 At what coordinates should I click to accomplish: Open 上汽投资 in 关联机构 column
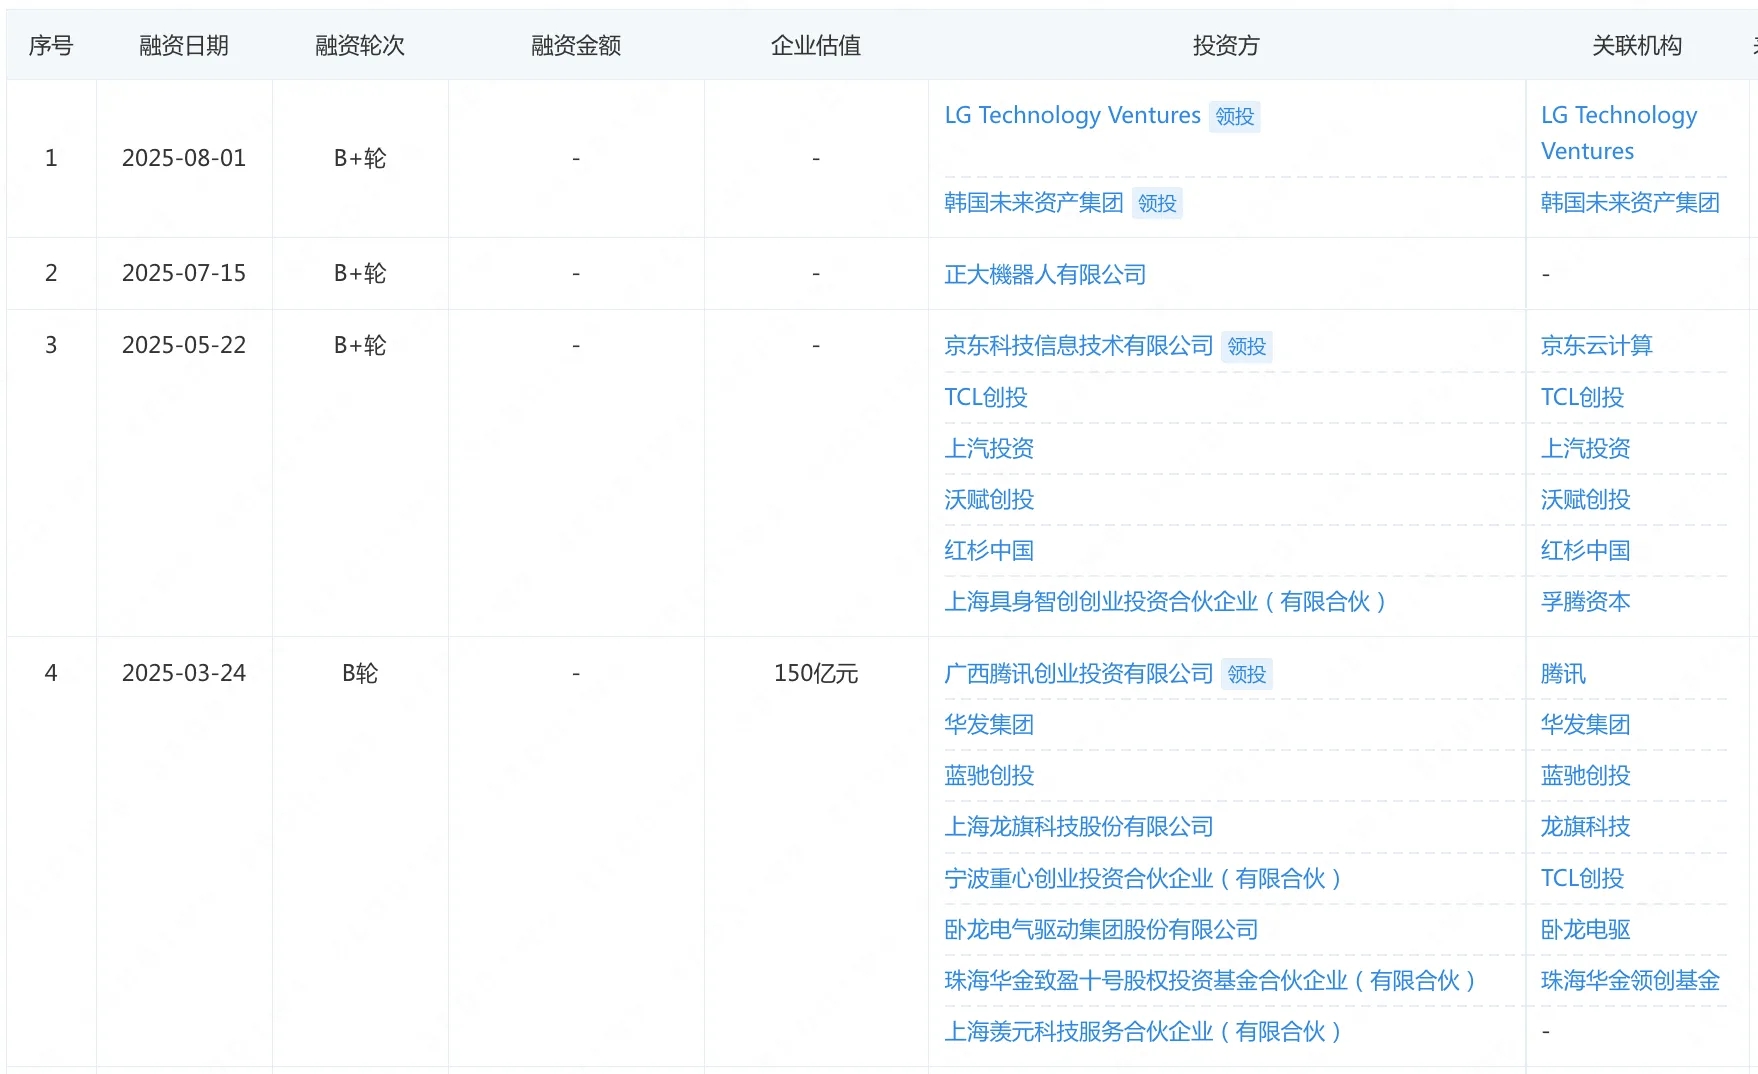coord(1586,448)
